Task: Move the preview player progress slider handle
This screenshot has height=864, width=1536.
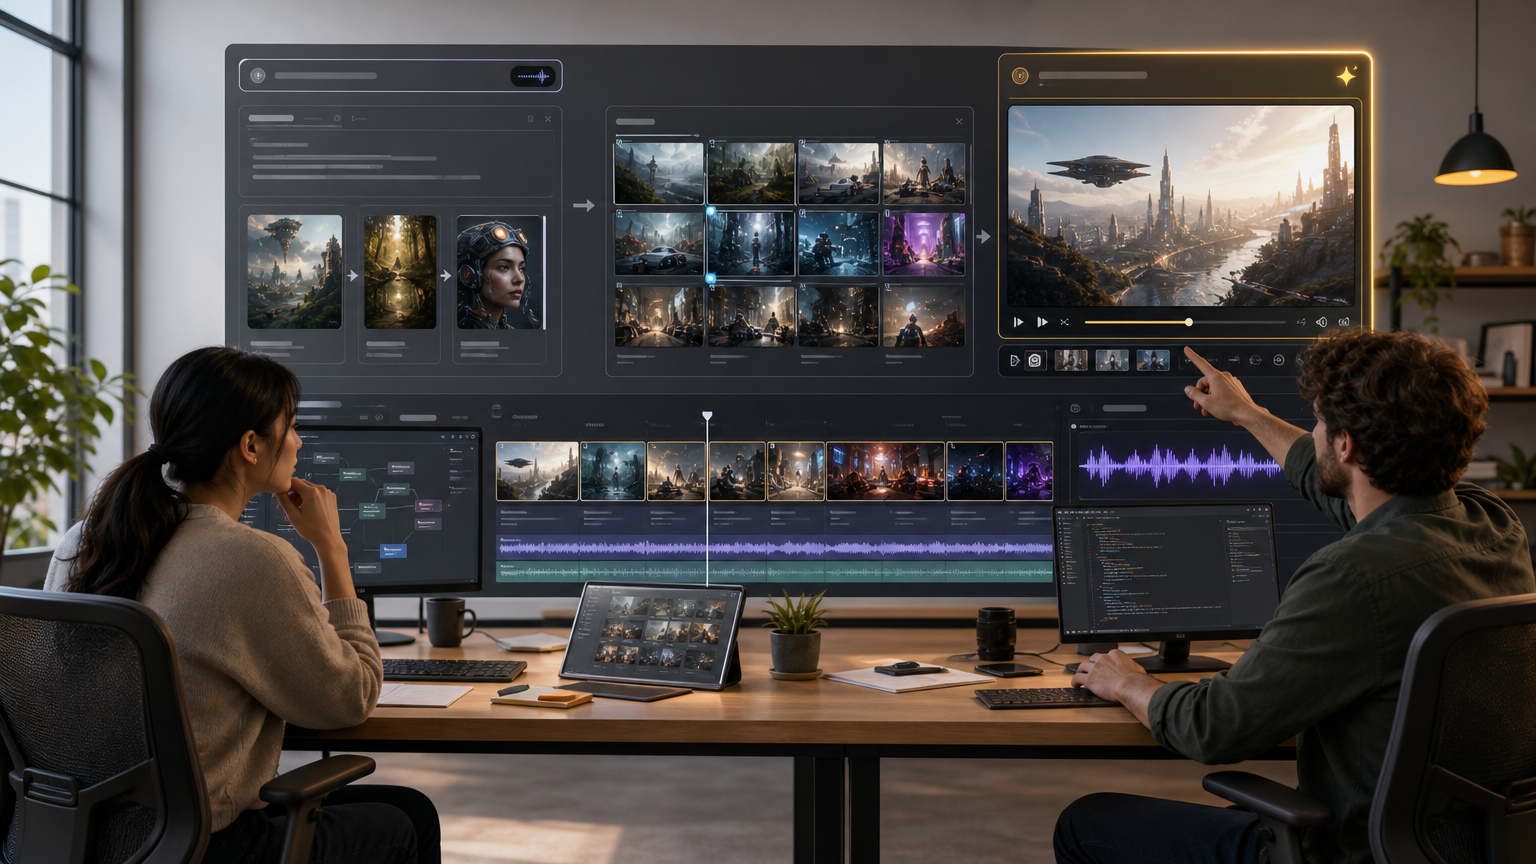Action: pos(1189,322)
